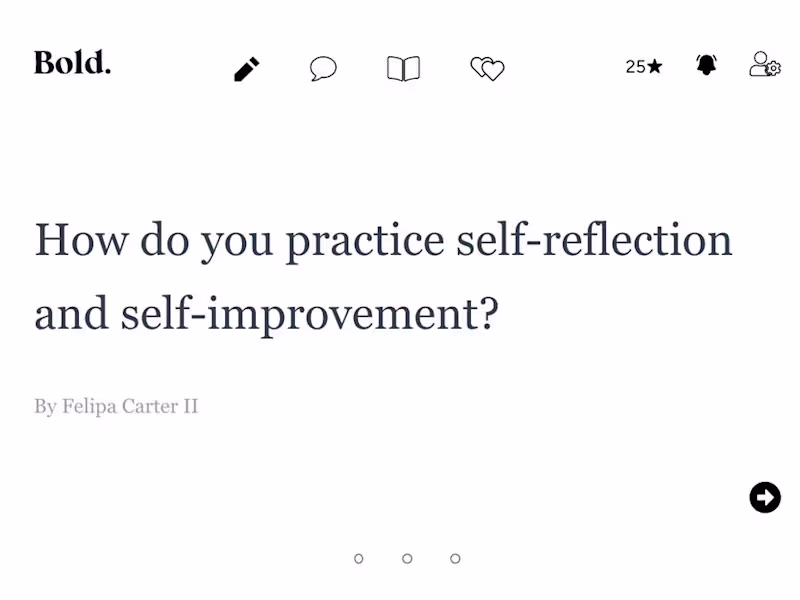
Task: Click the small gear on the profile icon
Action: [773, 70]
